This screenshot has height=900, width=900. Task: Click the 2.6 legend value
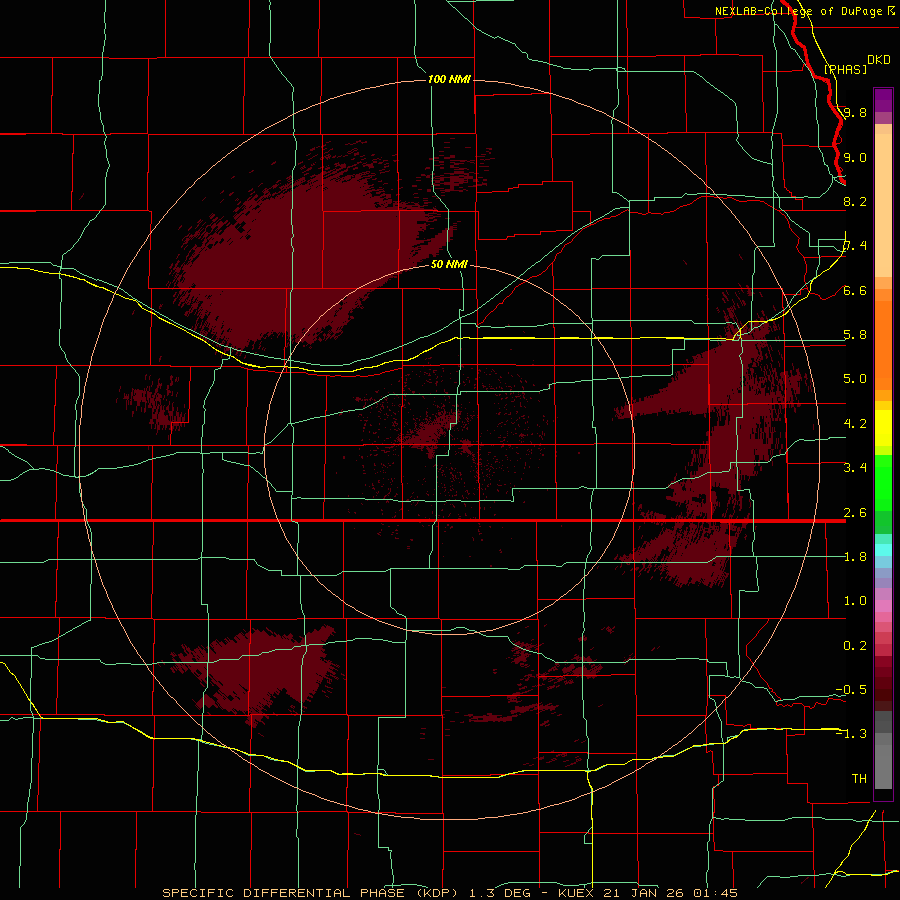click(855, 513)
